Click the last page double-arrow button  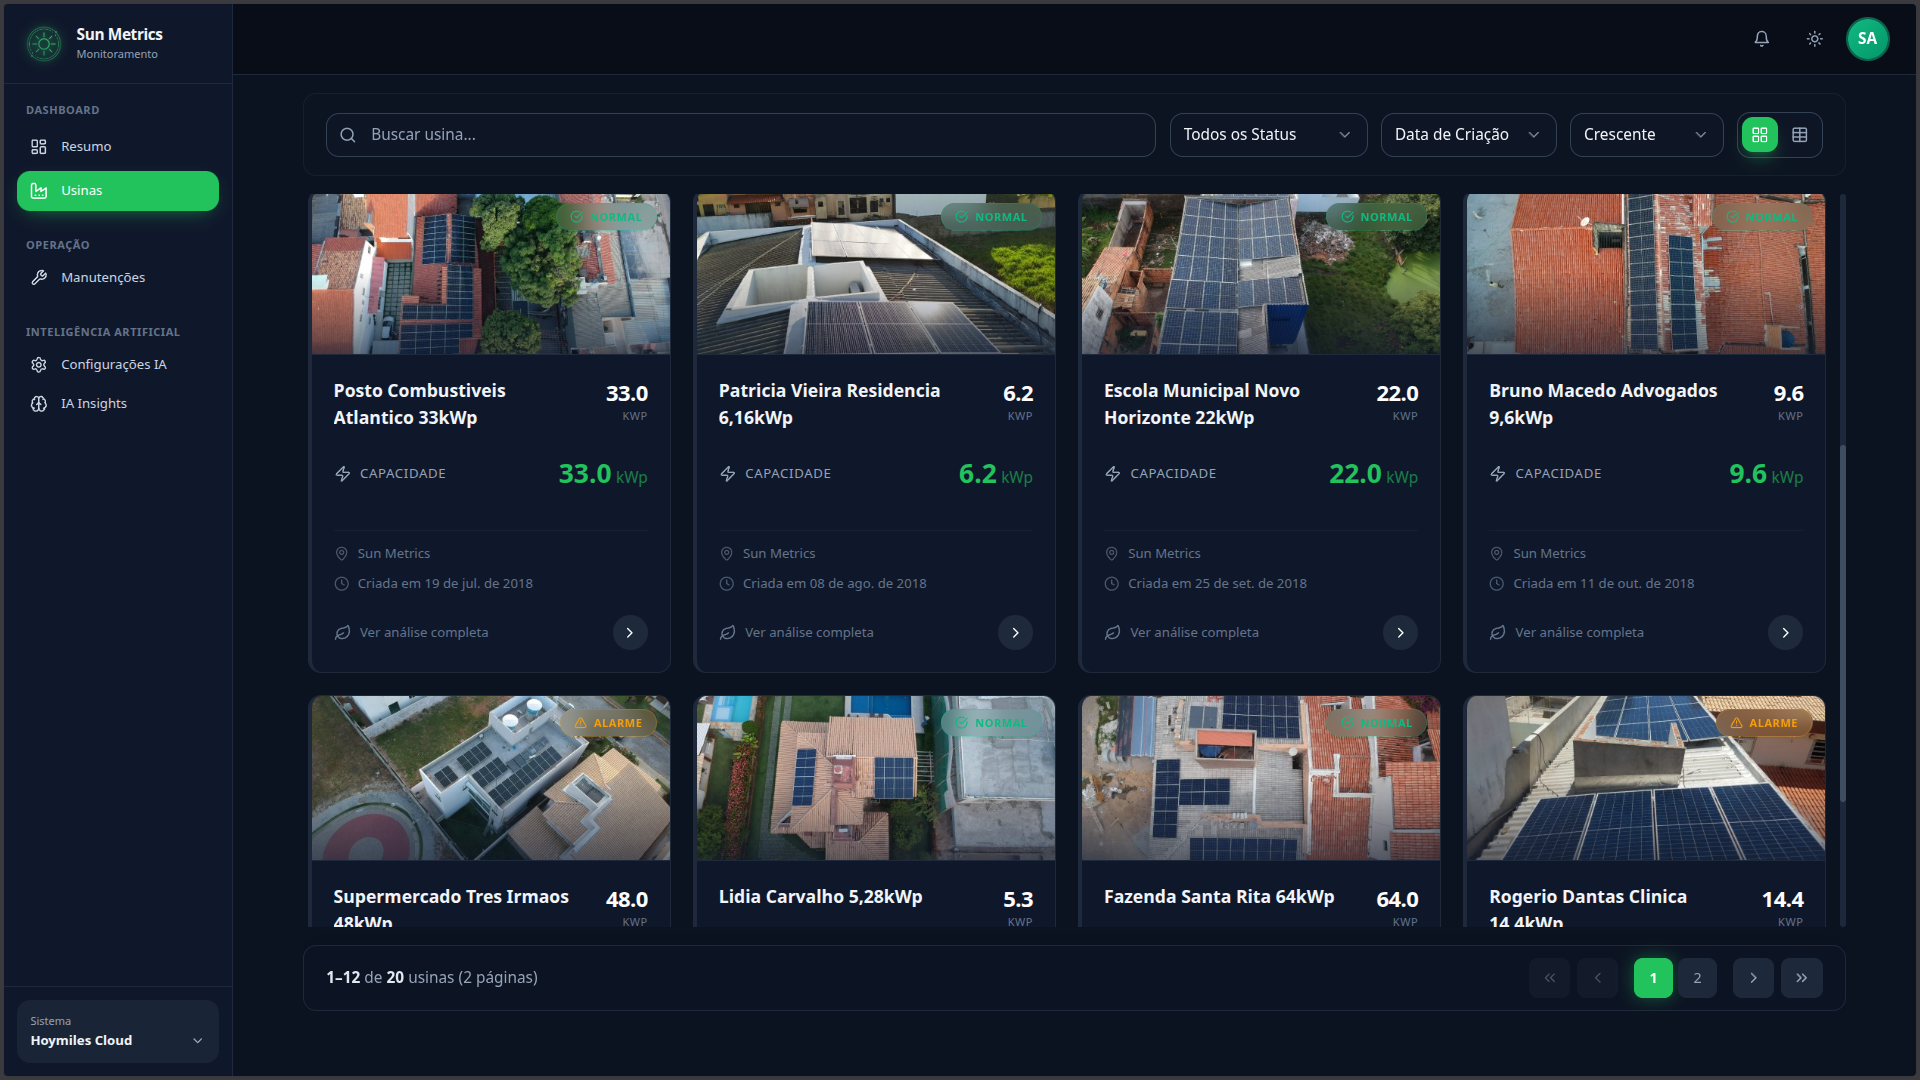click(x=1801, y=978)
